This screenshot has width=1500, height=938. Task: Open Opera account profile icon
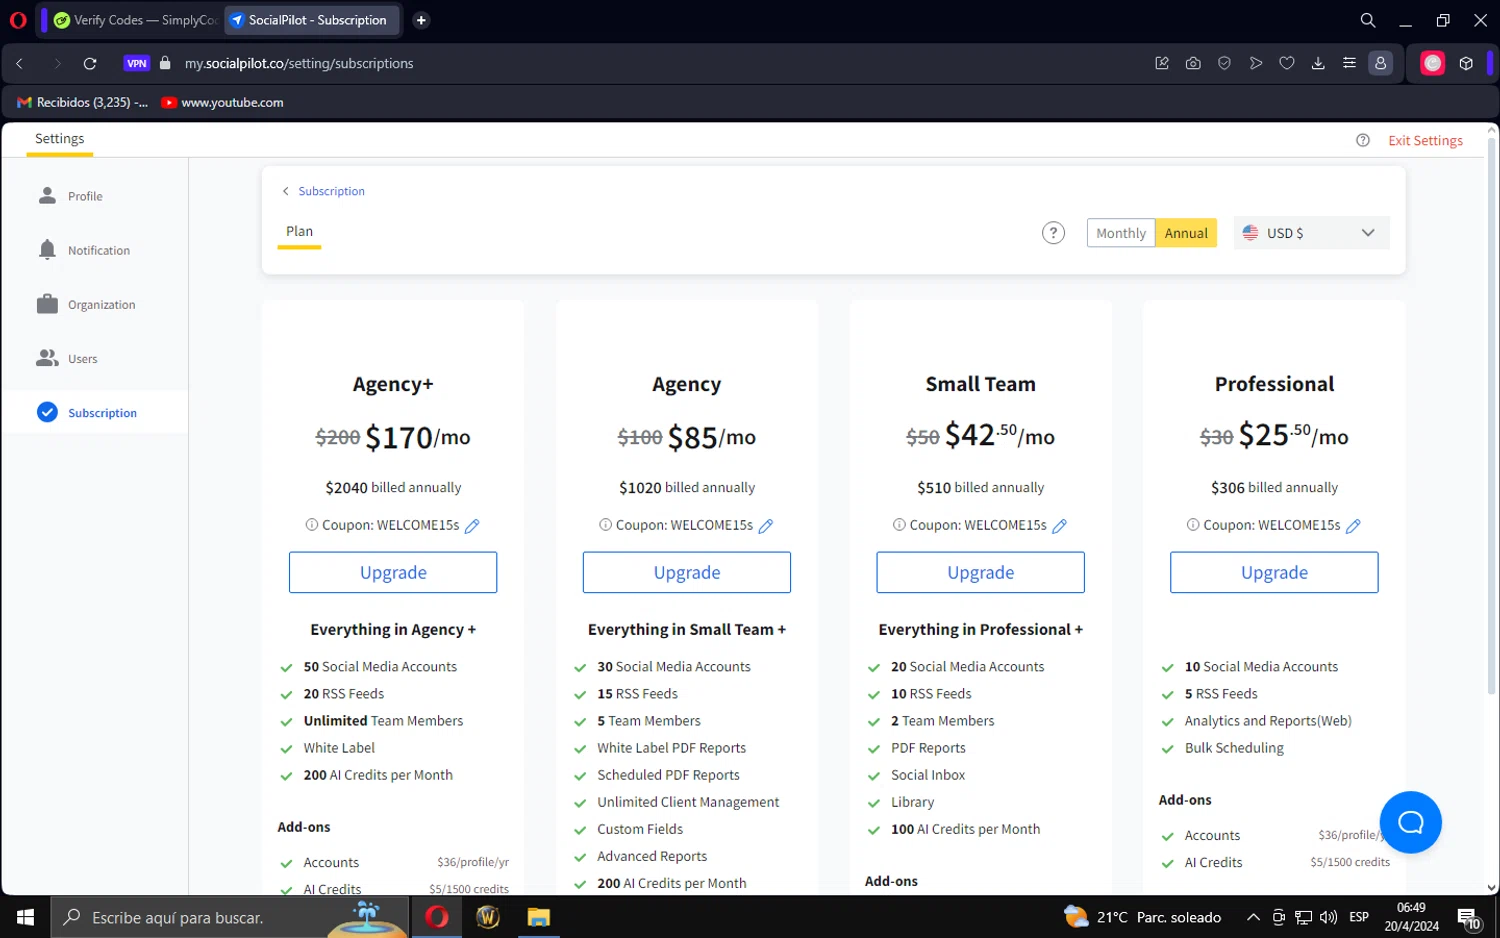point(1380,63)
